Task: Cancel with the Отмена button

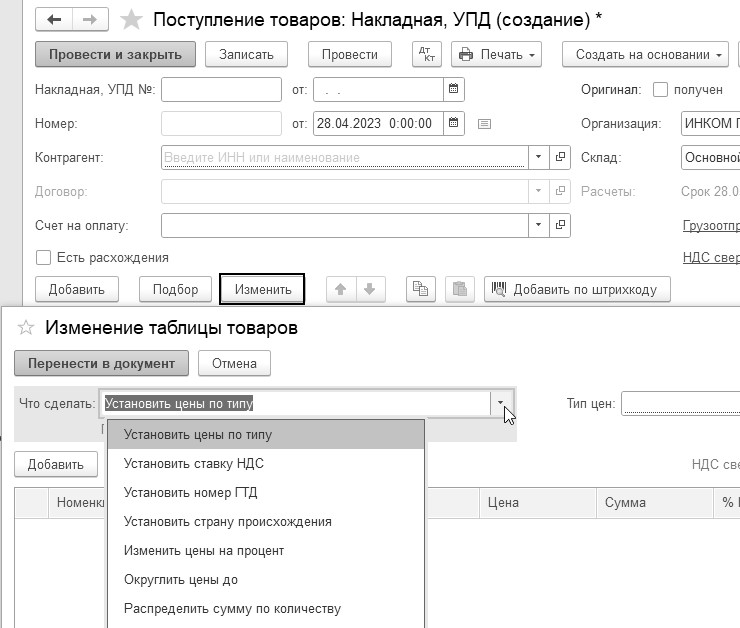Action: point(234,363)
